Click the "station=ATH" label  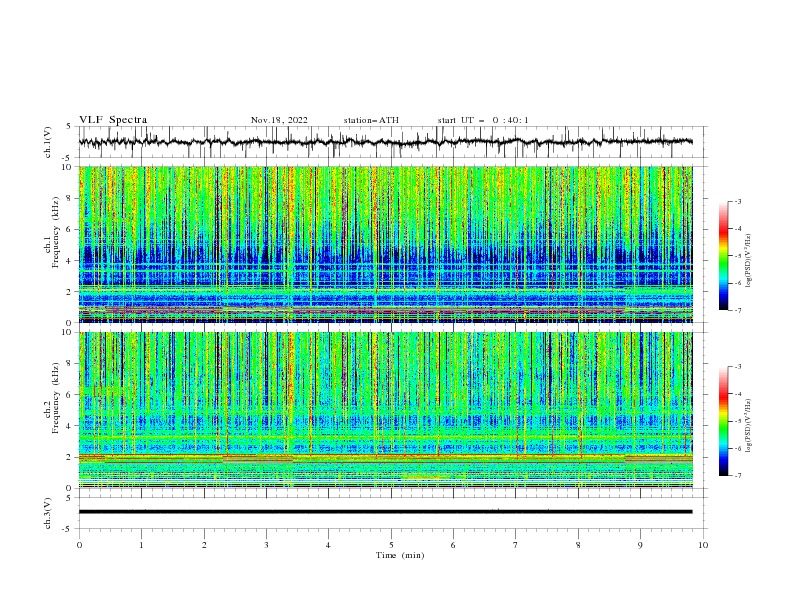coord(371,120)
